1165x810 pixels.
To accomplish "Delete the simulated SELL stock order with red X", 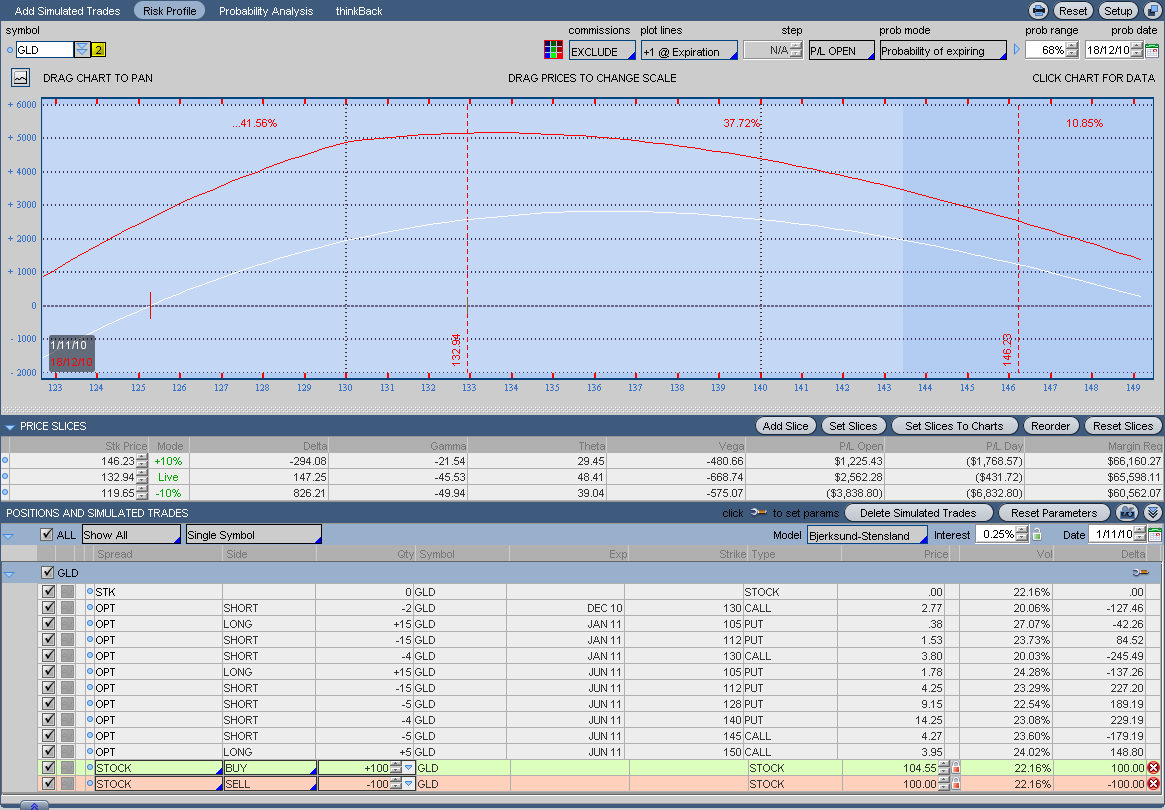I will point(1153,784).
